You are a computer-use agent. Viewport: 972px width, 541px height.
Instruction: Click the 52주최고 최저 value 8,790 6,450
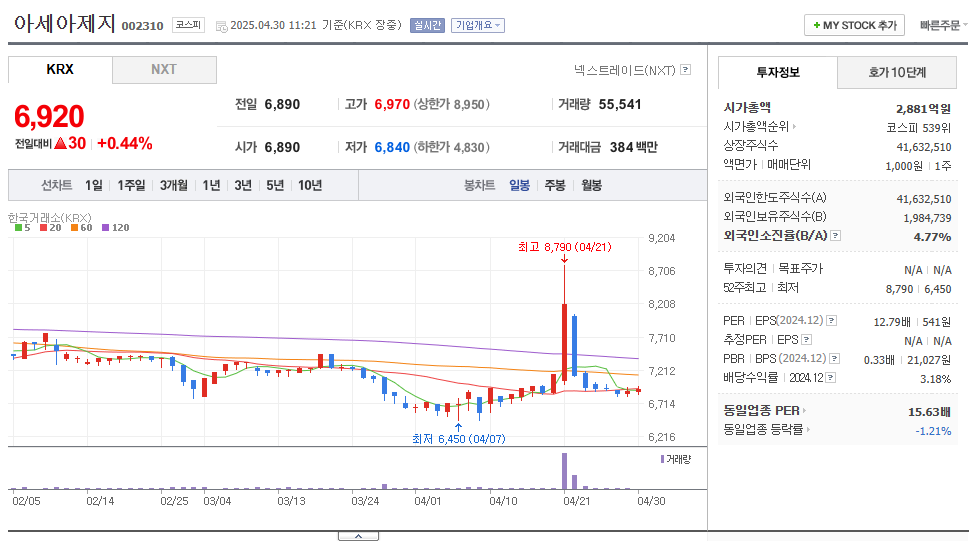click(x=919, y=289)
